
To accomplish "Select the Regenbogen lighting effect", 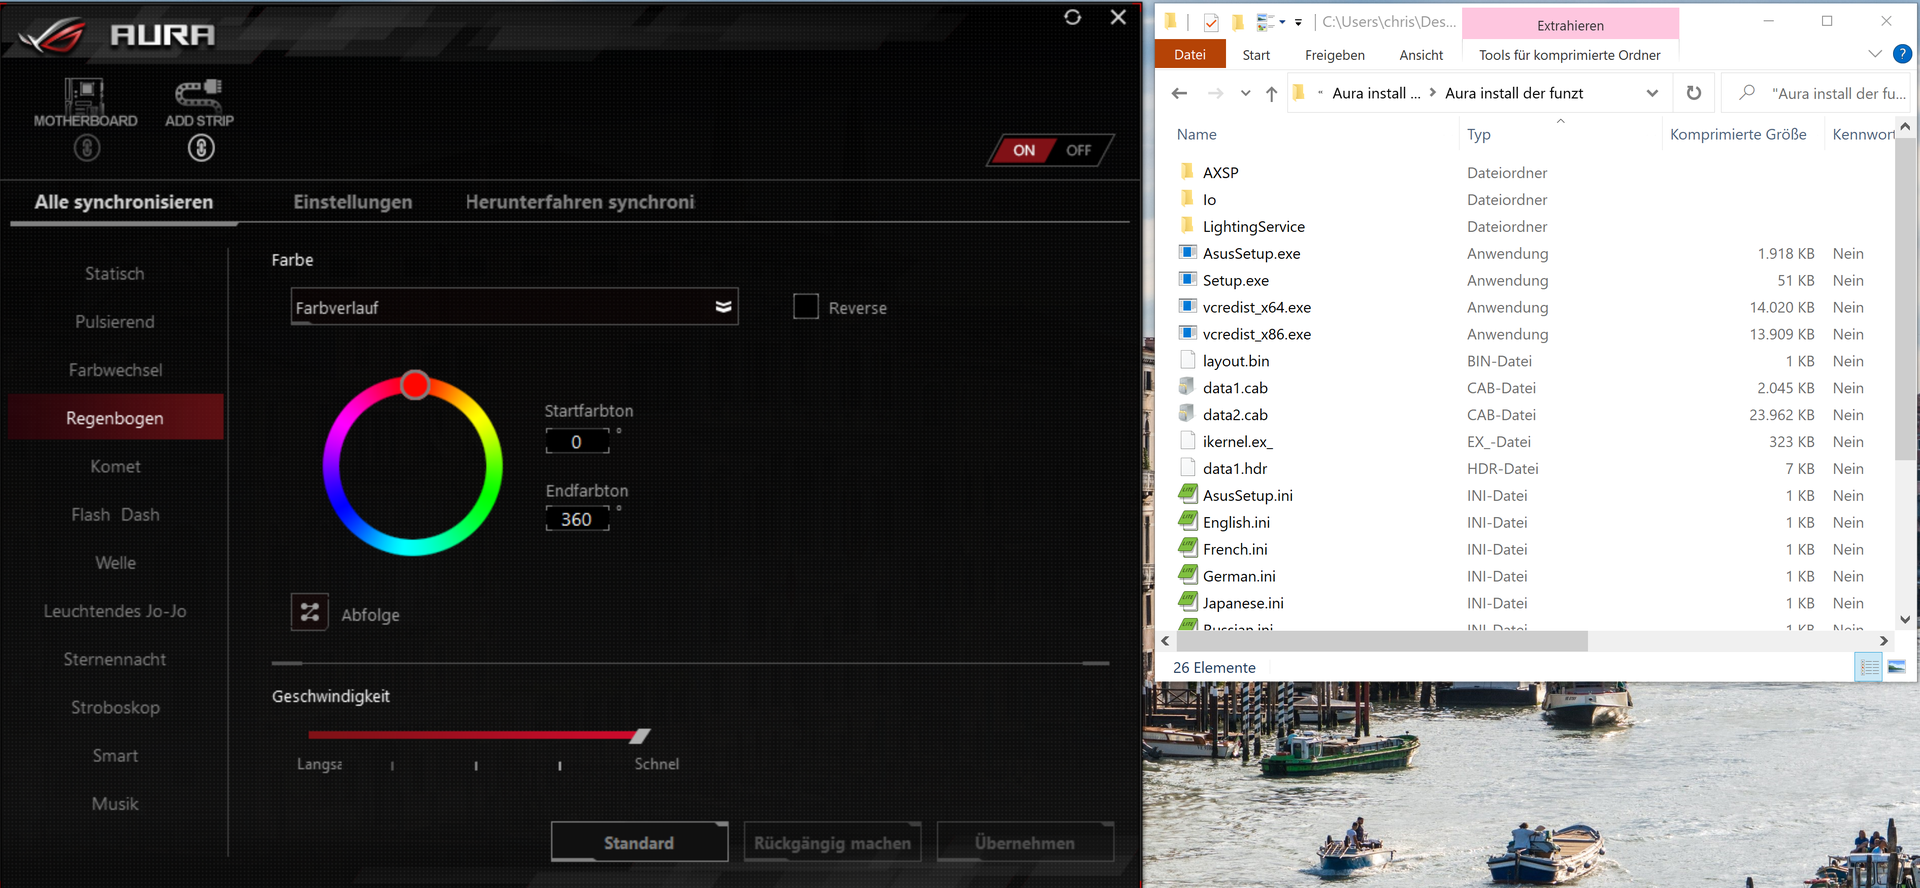I will tap(115, 418).
